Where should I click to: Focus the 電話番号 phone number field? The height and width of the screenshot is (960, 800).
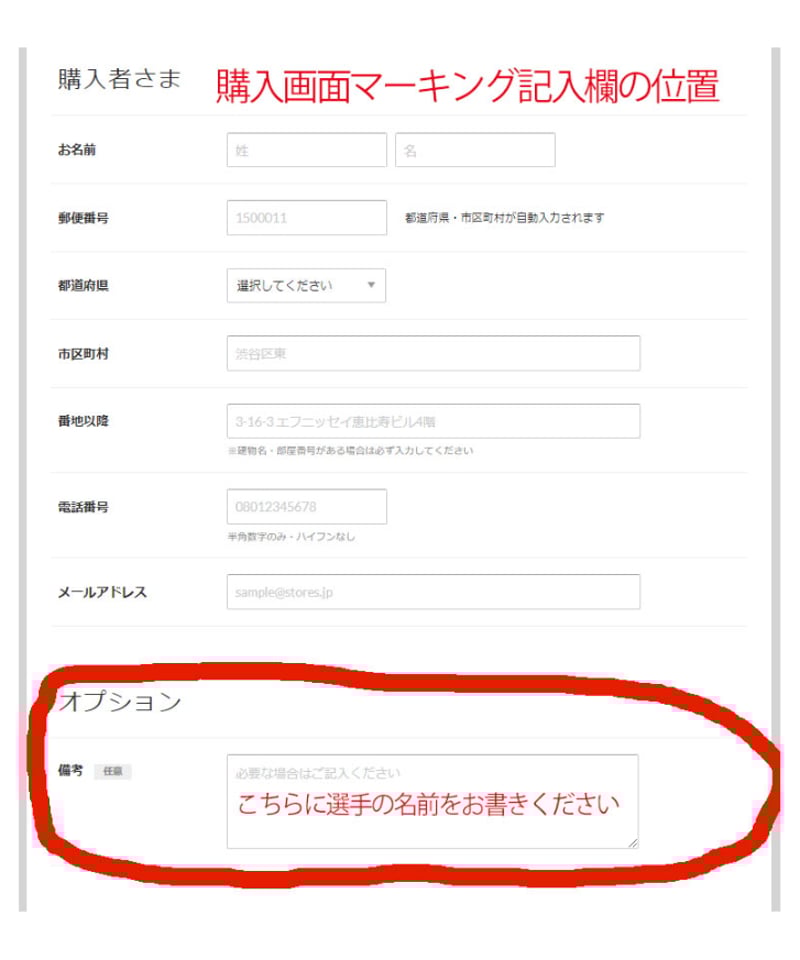[x=307, y=506]
